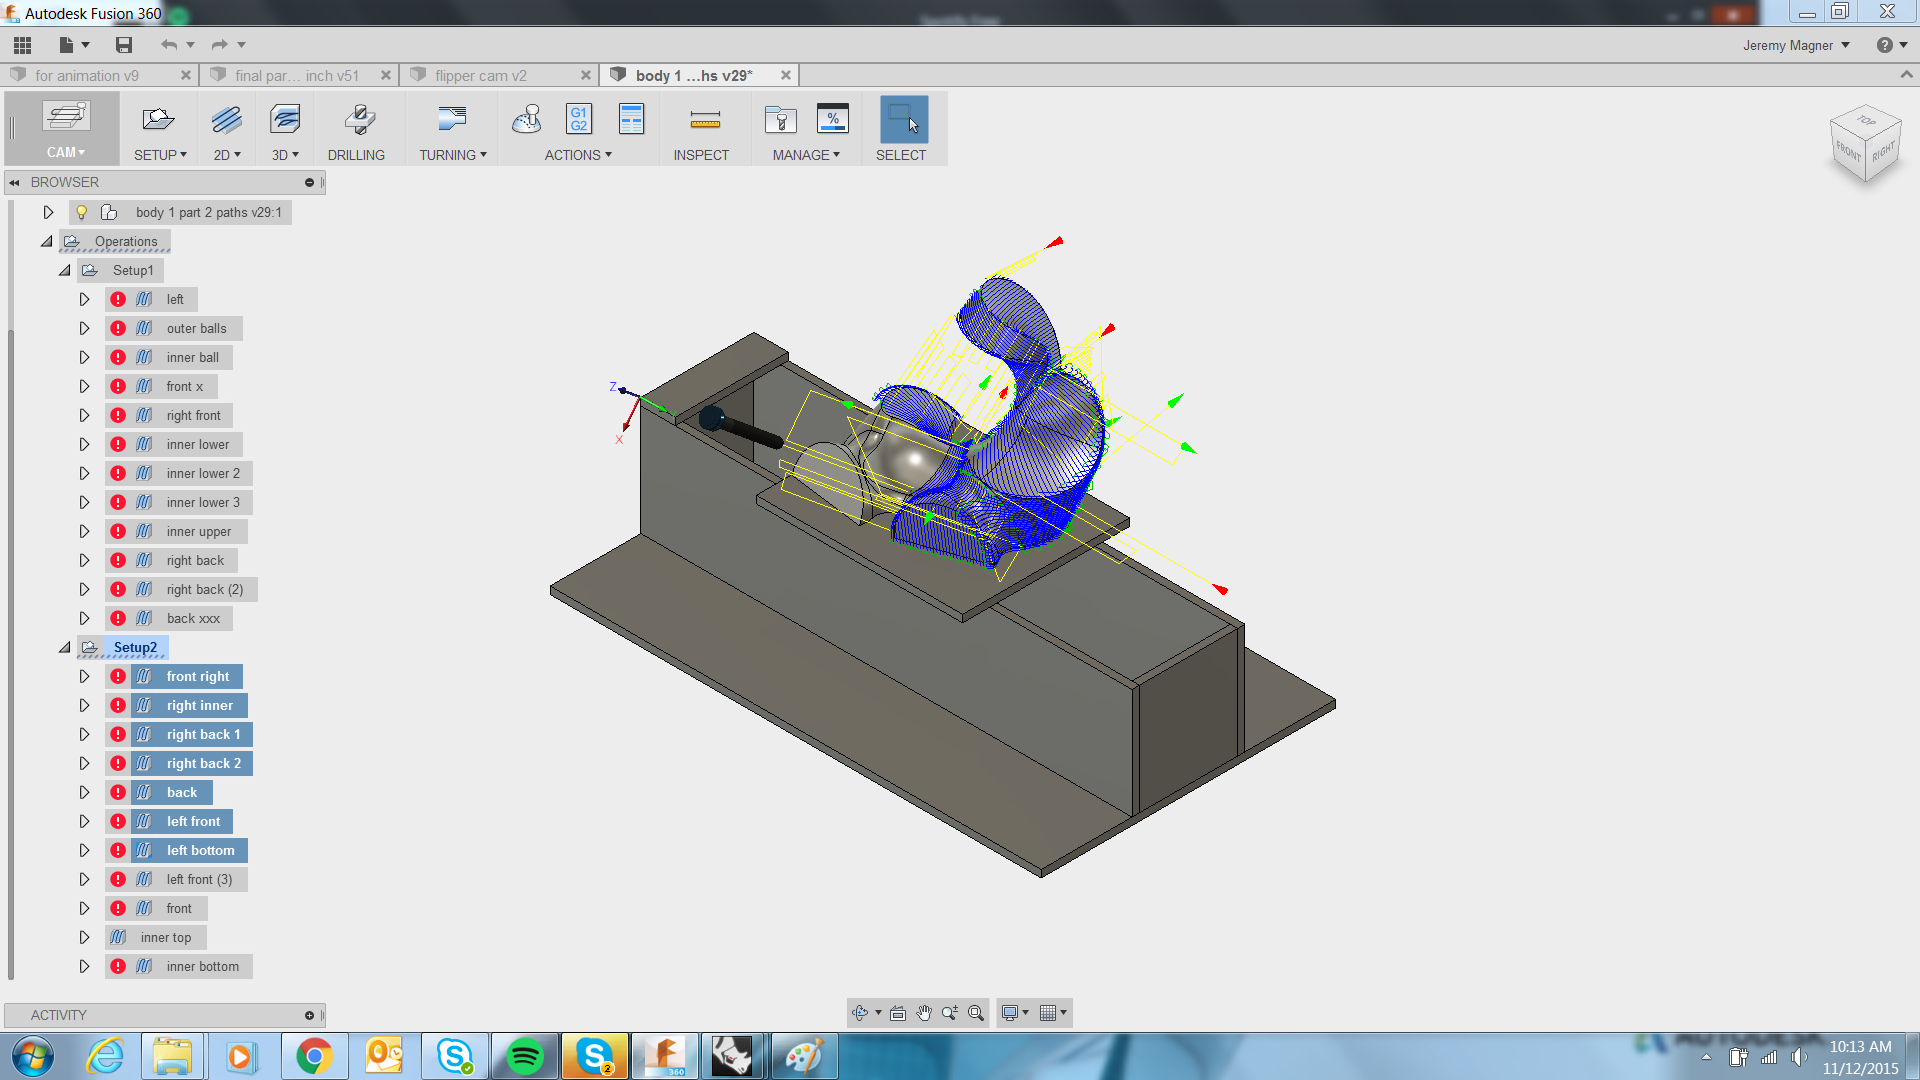The image size is (1920, 1080).
Task: Click the system tray volume icon
Action: (x=1799, y=1057)
